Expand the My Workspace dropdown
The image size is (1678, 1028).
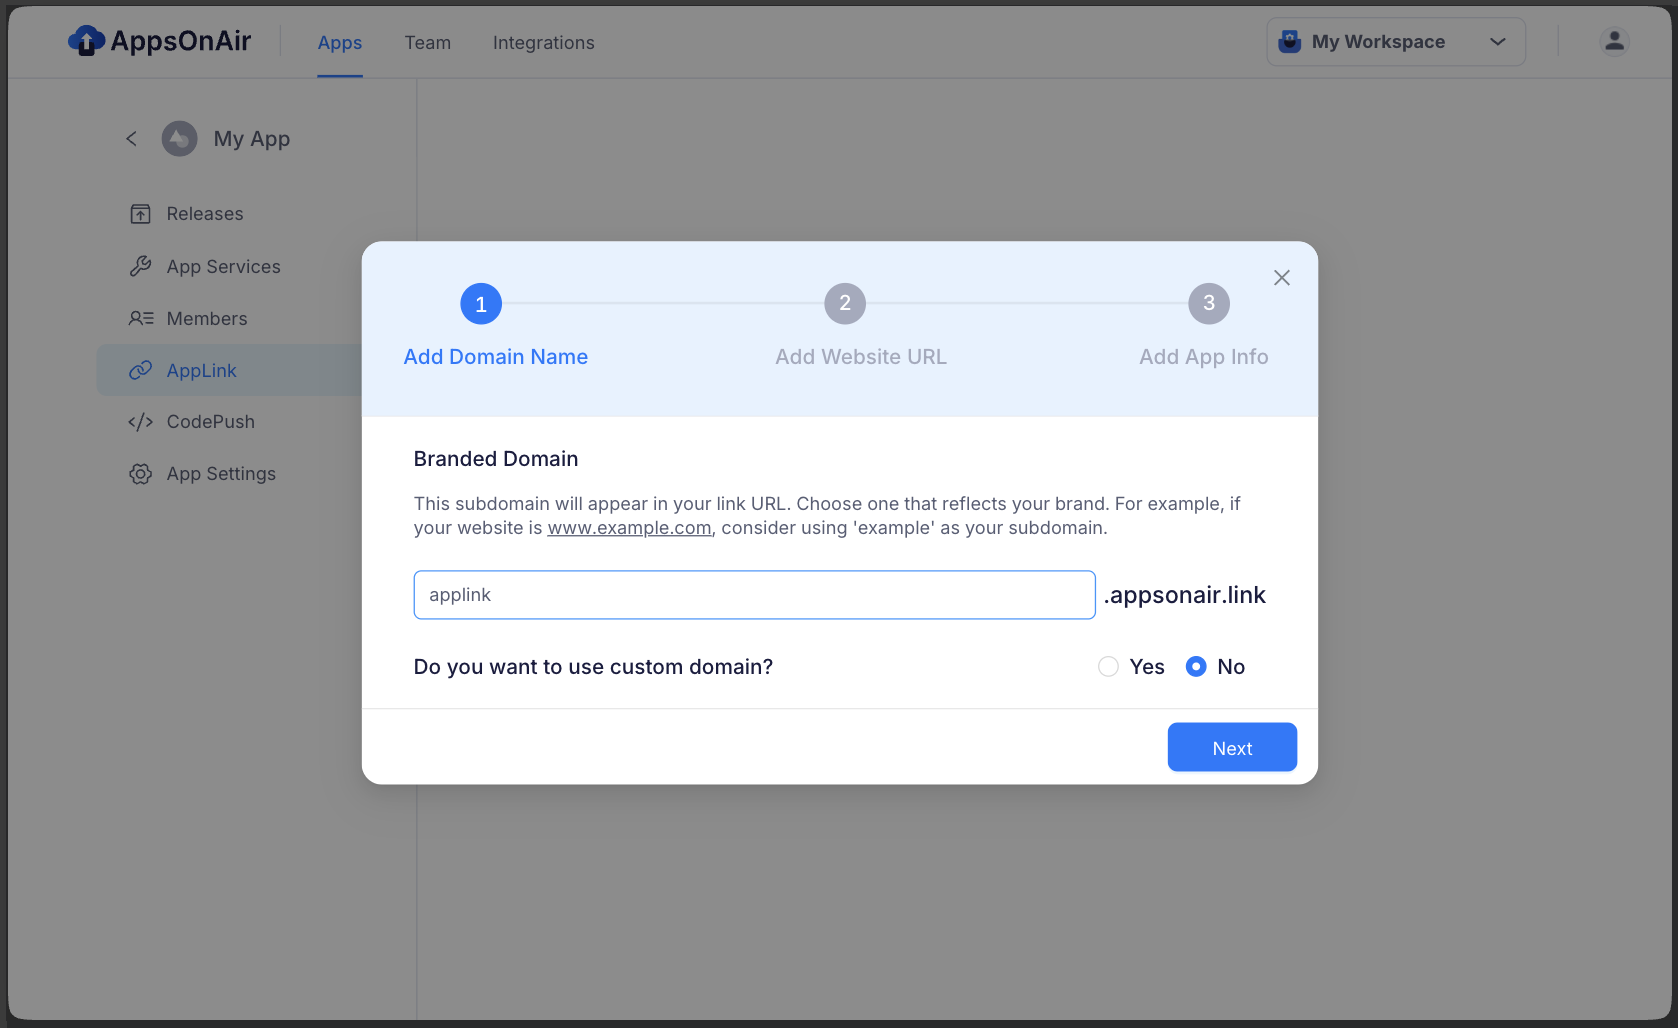tap(1396, 42)
